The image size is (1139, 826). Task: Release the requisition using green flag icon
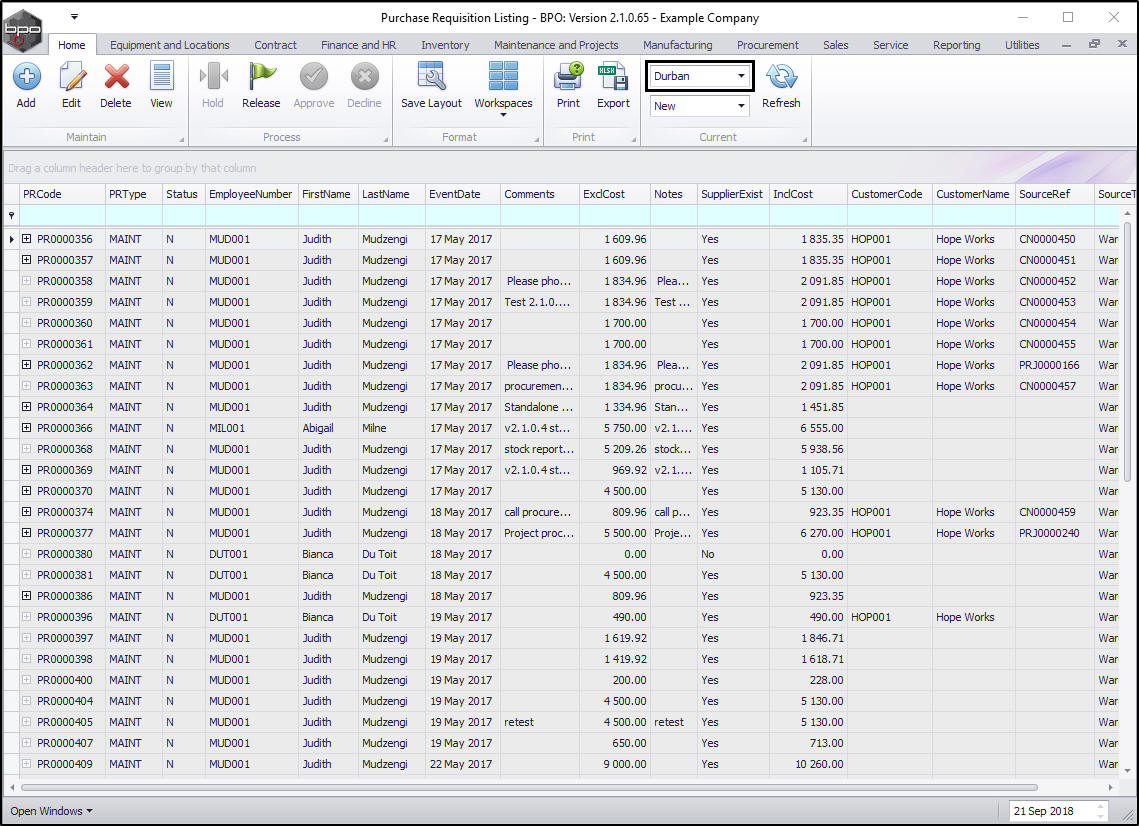pyautogui.click(x=261, y=78)
